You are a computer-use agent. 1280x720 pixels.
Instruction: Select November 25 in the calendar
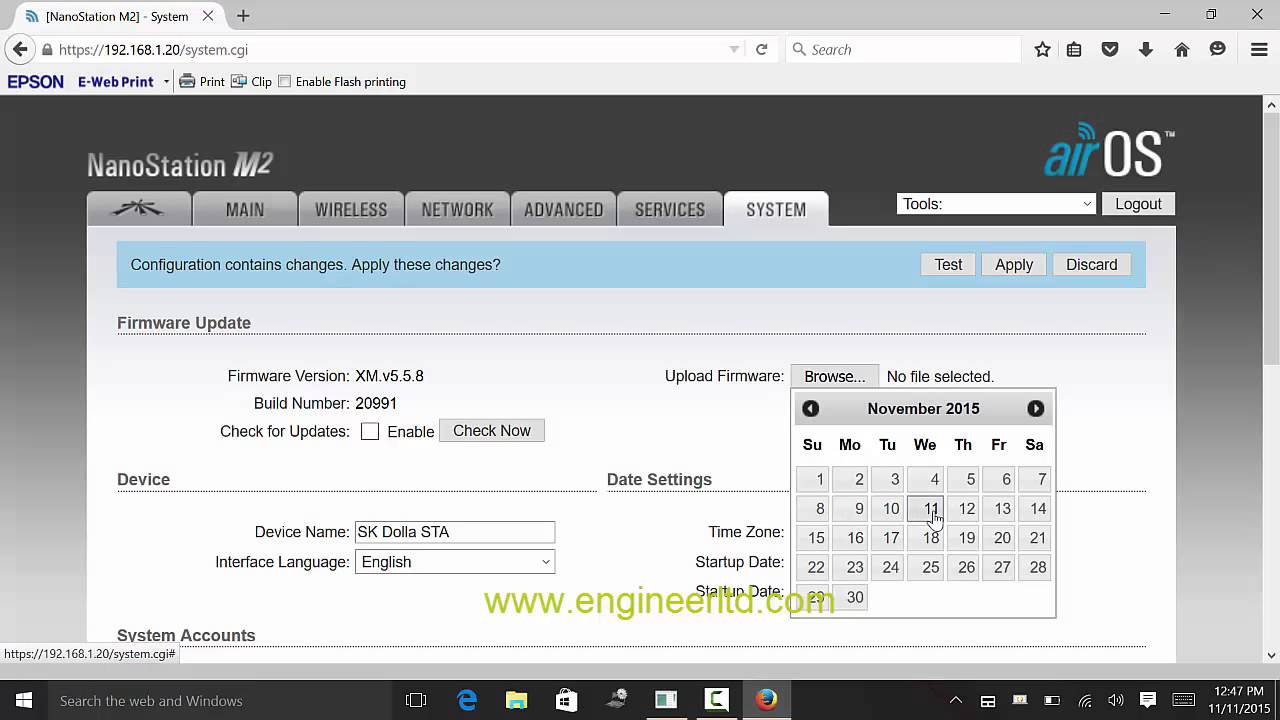(925, 568)
